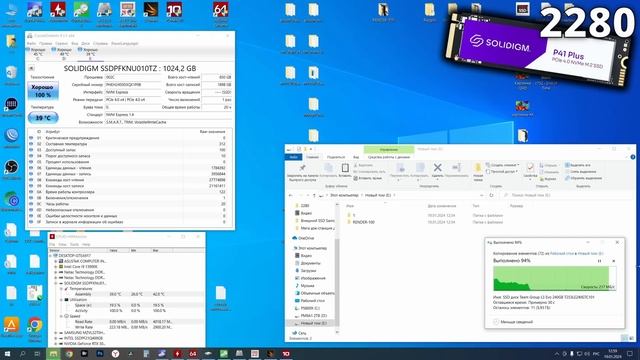The height and width of the screenshot is (360, 640).
Task: Expand NVIDIA GeForce RTX node in HWMonitor
Action: point(56,344)
